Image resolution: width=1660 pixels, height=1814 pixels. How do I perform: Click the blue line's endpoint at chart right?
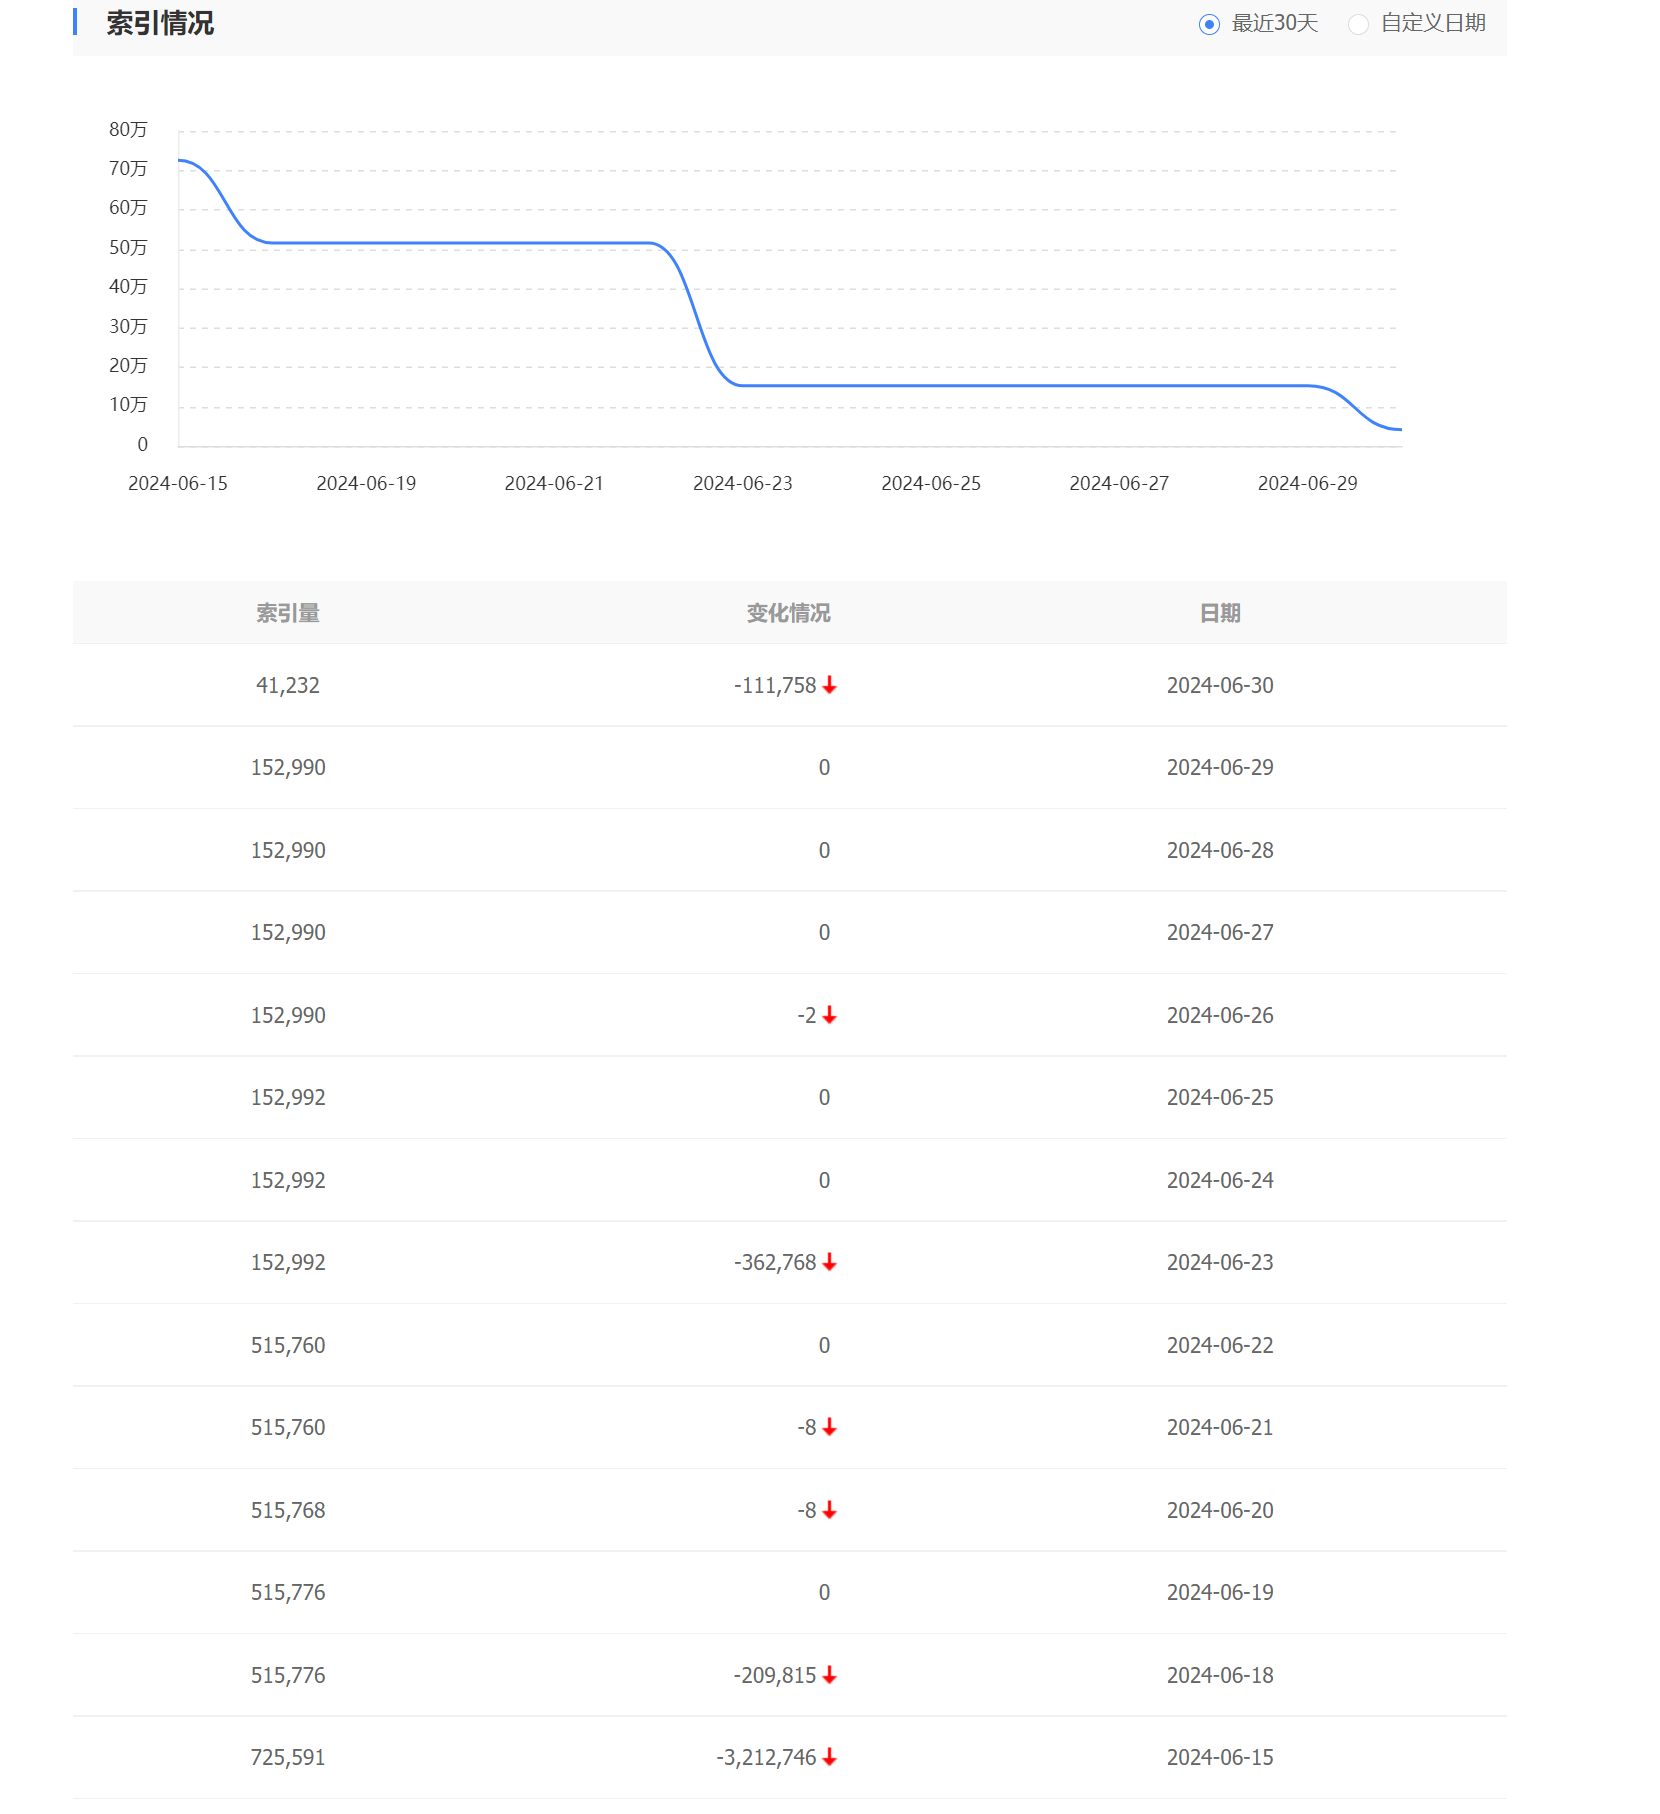coord(1400,429)
